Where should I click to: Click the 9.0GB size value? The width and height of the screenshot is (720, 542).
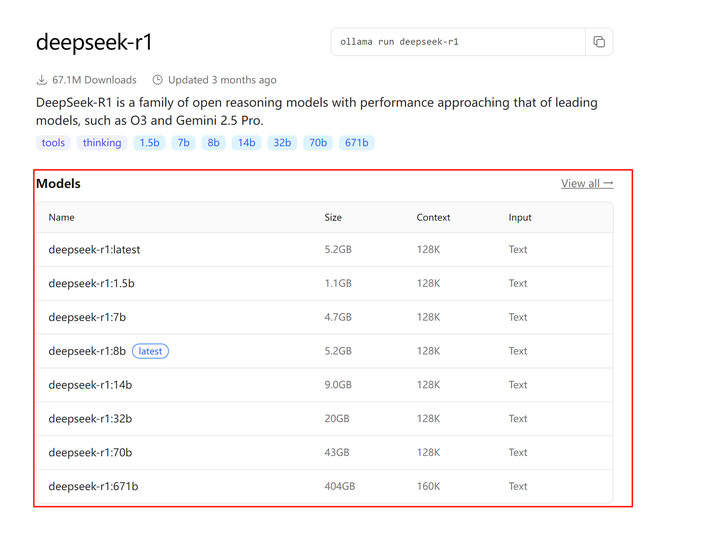[338, 385]
